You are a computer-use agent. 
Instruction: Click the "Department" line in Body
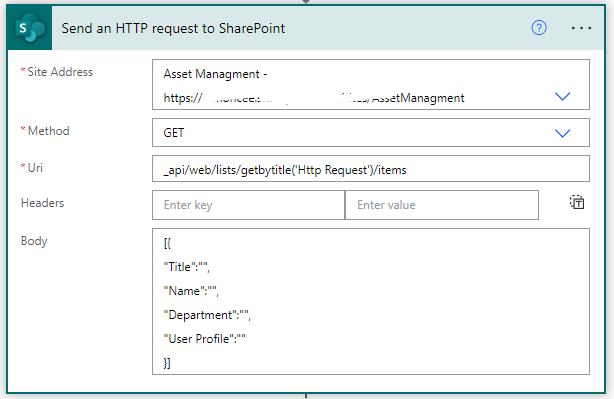[207, 315]
